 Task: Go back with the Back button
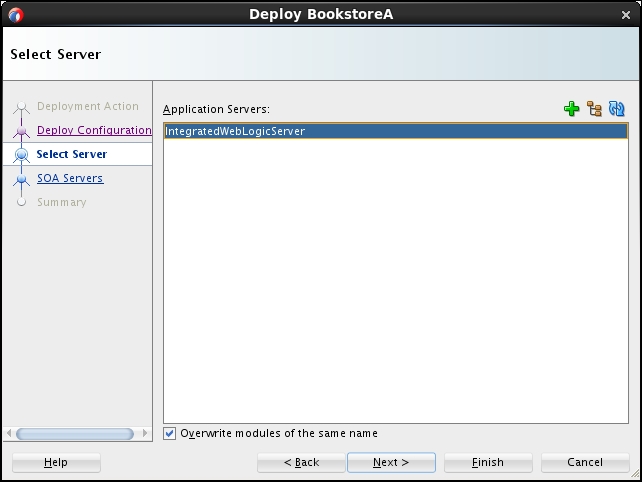[x=301, y=462]
